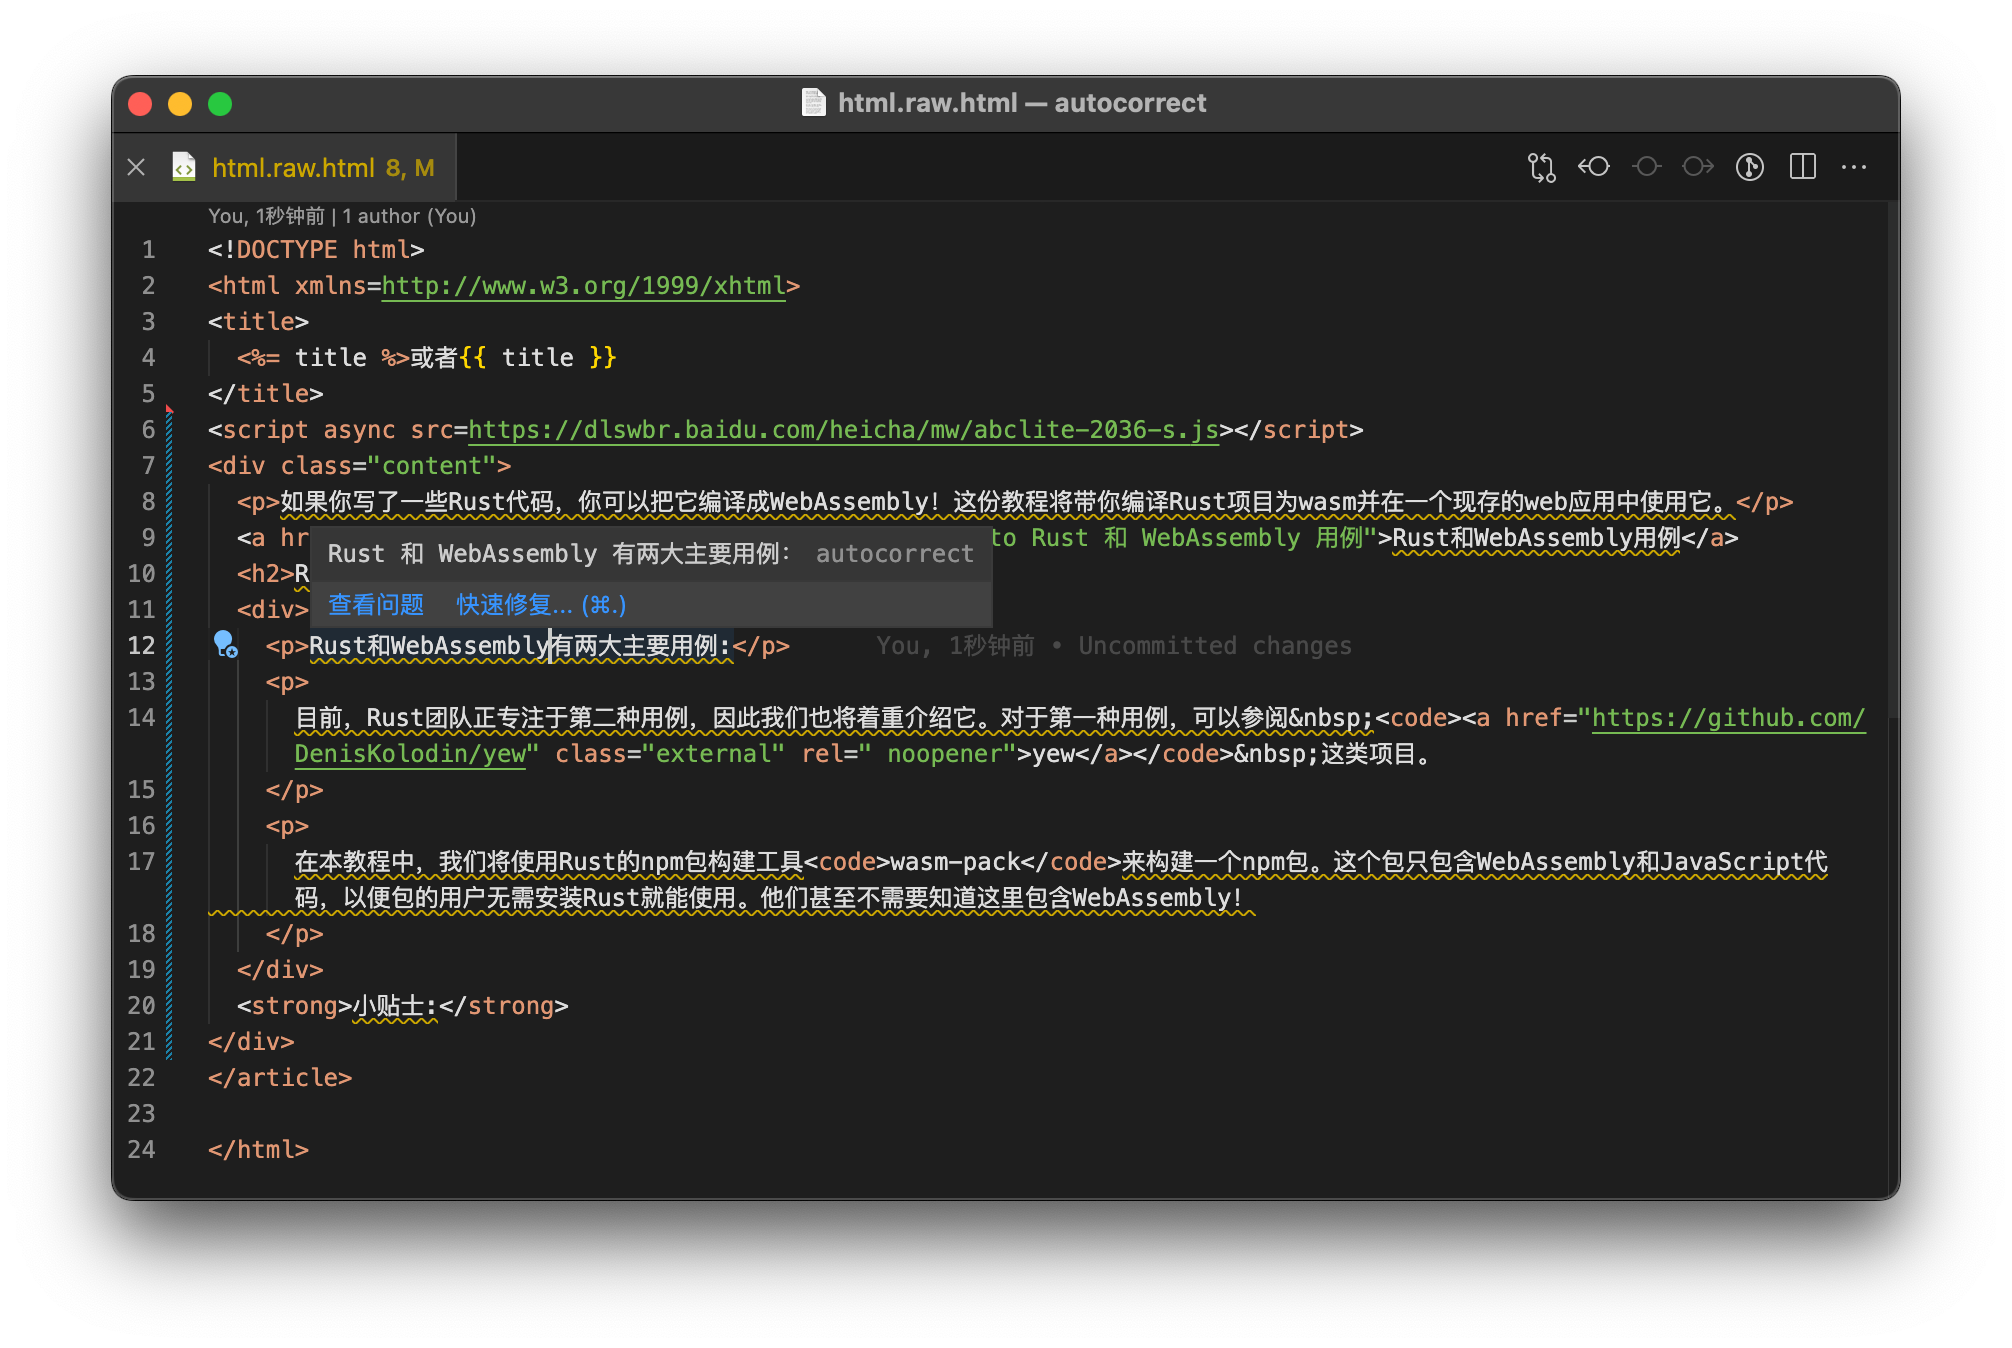The width and height of the screenshot is (2012, 1348).
Task: Close the html.raw.html tab
Action: coord(137,167)
